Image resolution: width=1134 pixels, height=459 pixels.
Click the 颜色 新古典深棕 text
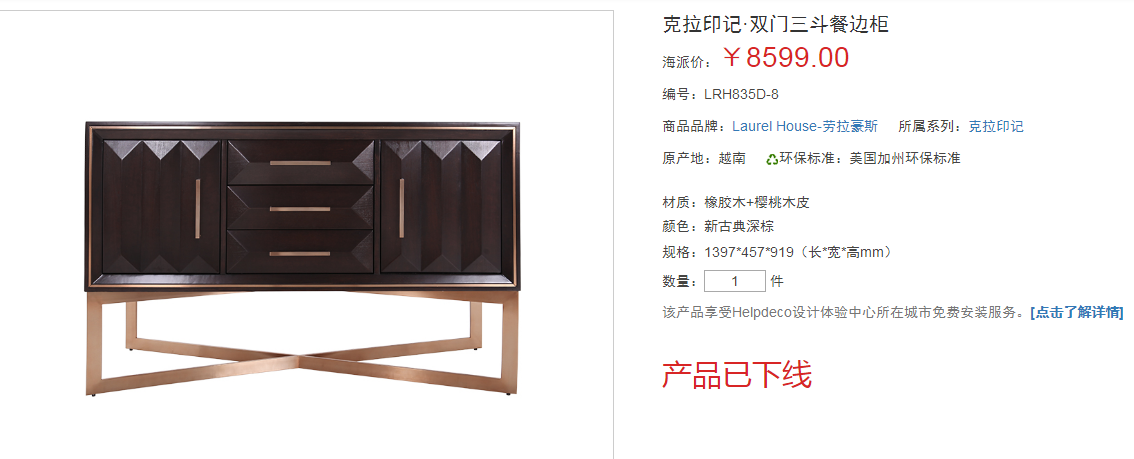coord(718,227)
